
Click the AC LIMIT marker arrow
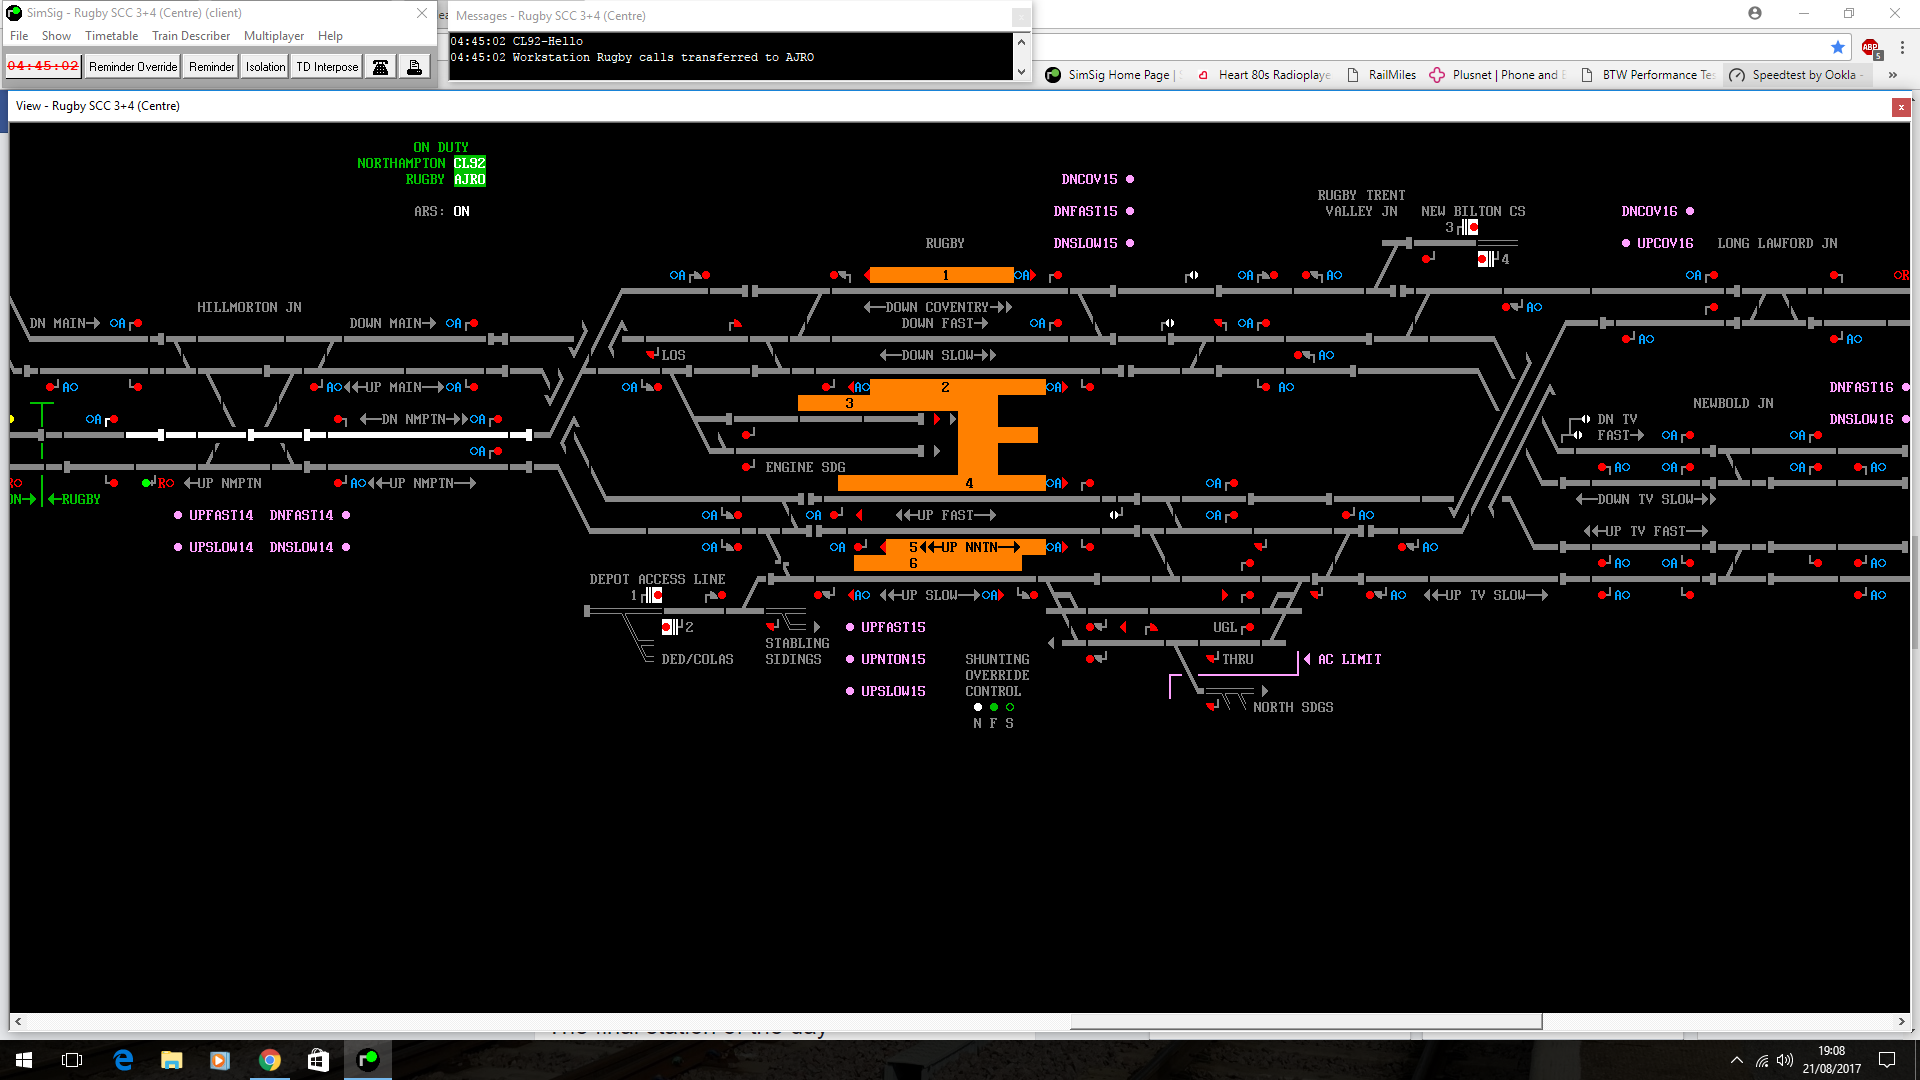coord(1307,659)
